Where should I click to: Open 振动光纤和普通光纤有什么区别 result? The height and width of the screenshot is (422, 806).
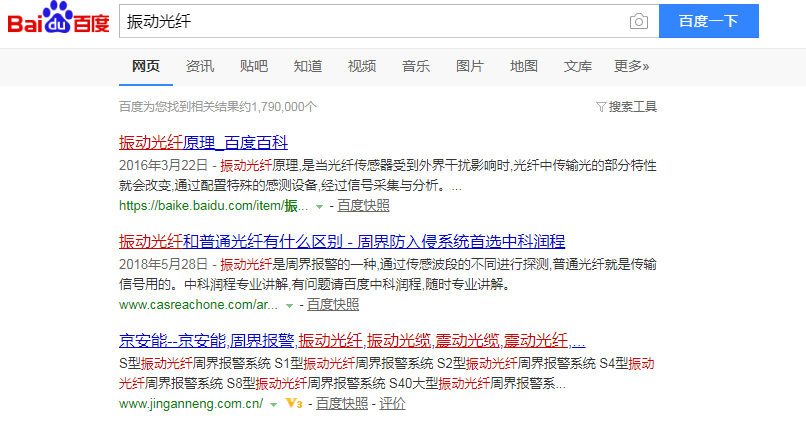pyautogui.click(x=342, y=241)
